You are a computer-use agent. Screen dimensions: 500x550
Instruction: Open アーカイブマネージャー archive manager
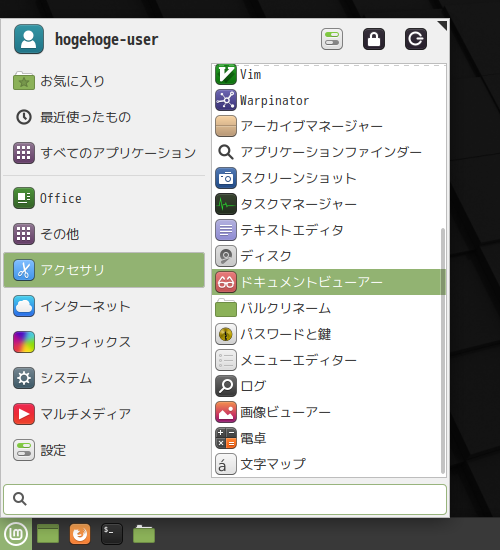coord(328,126)
